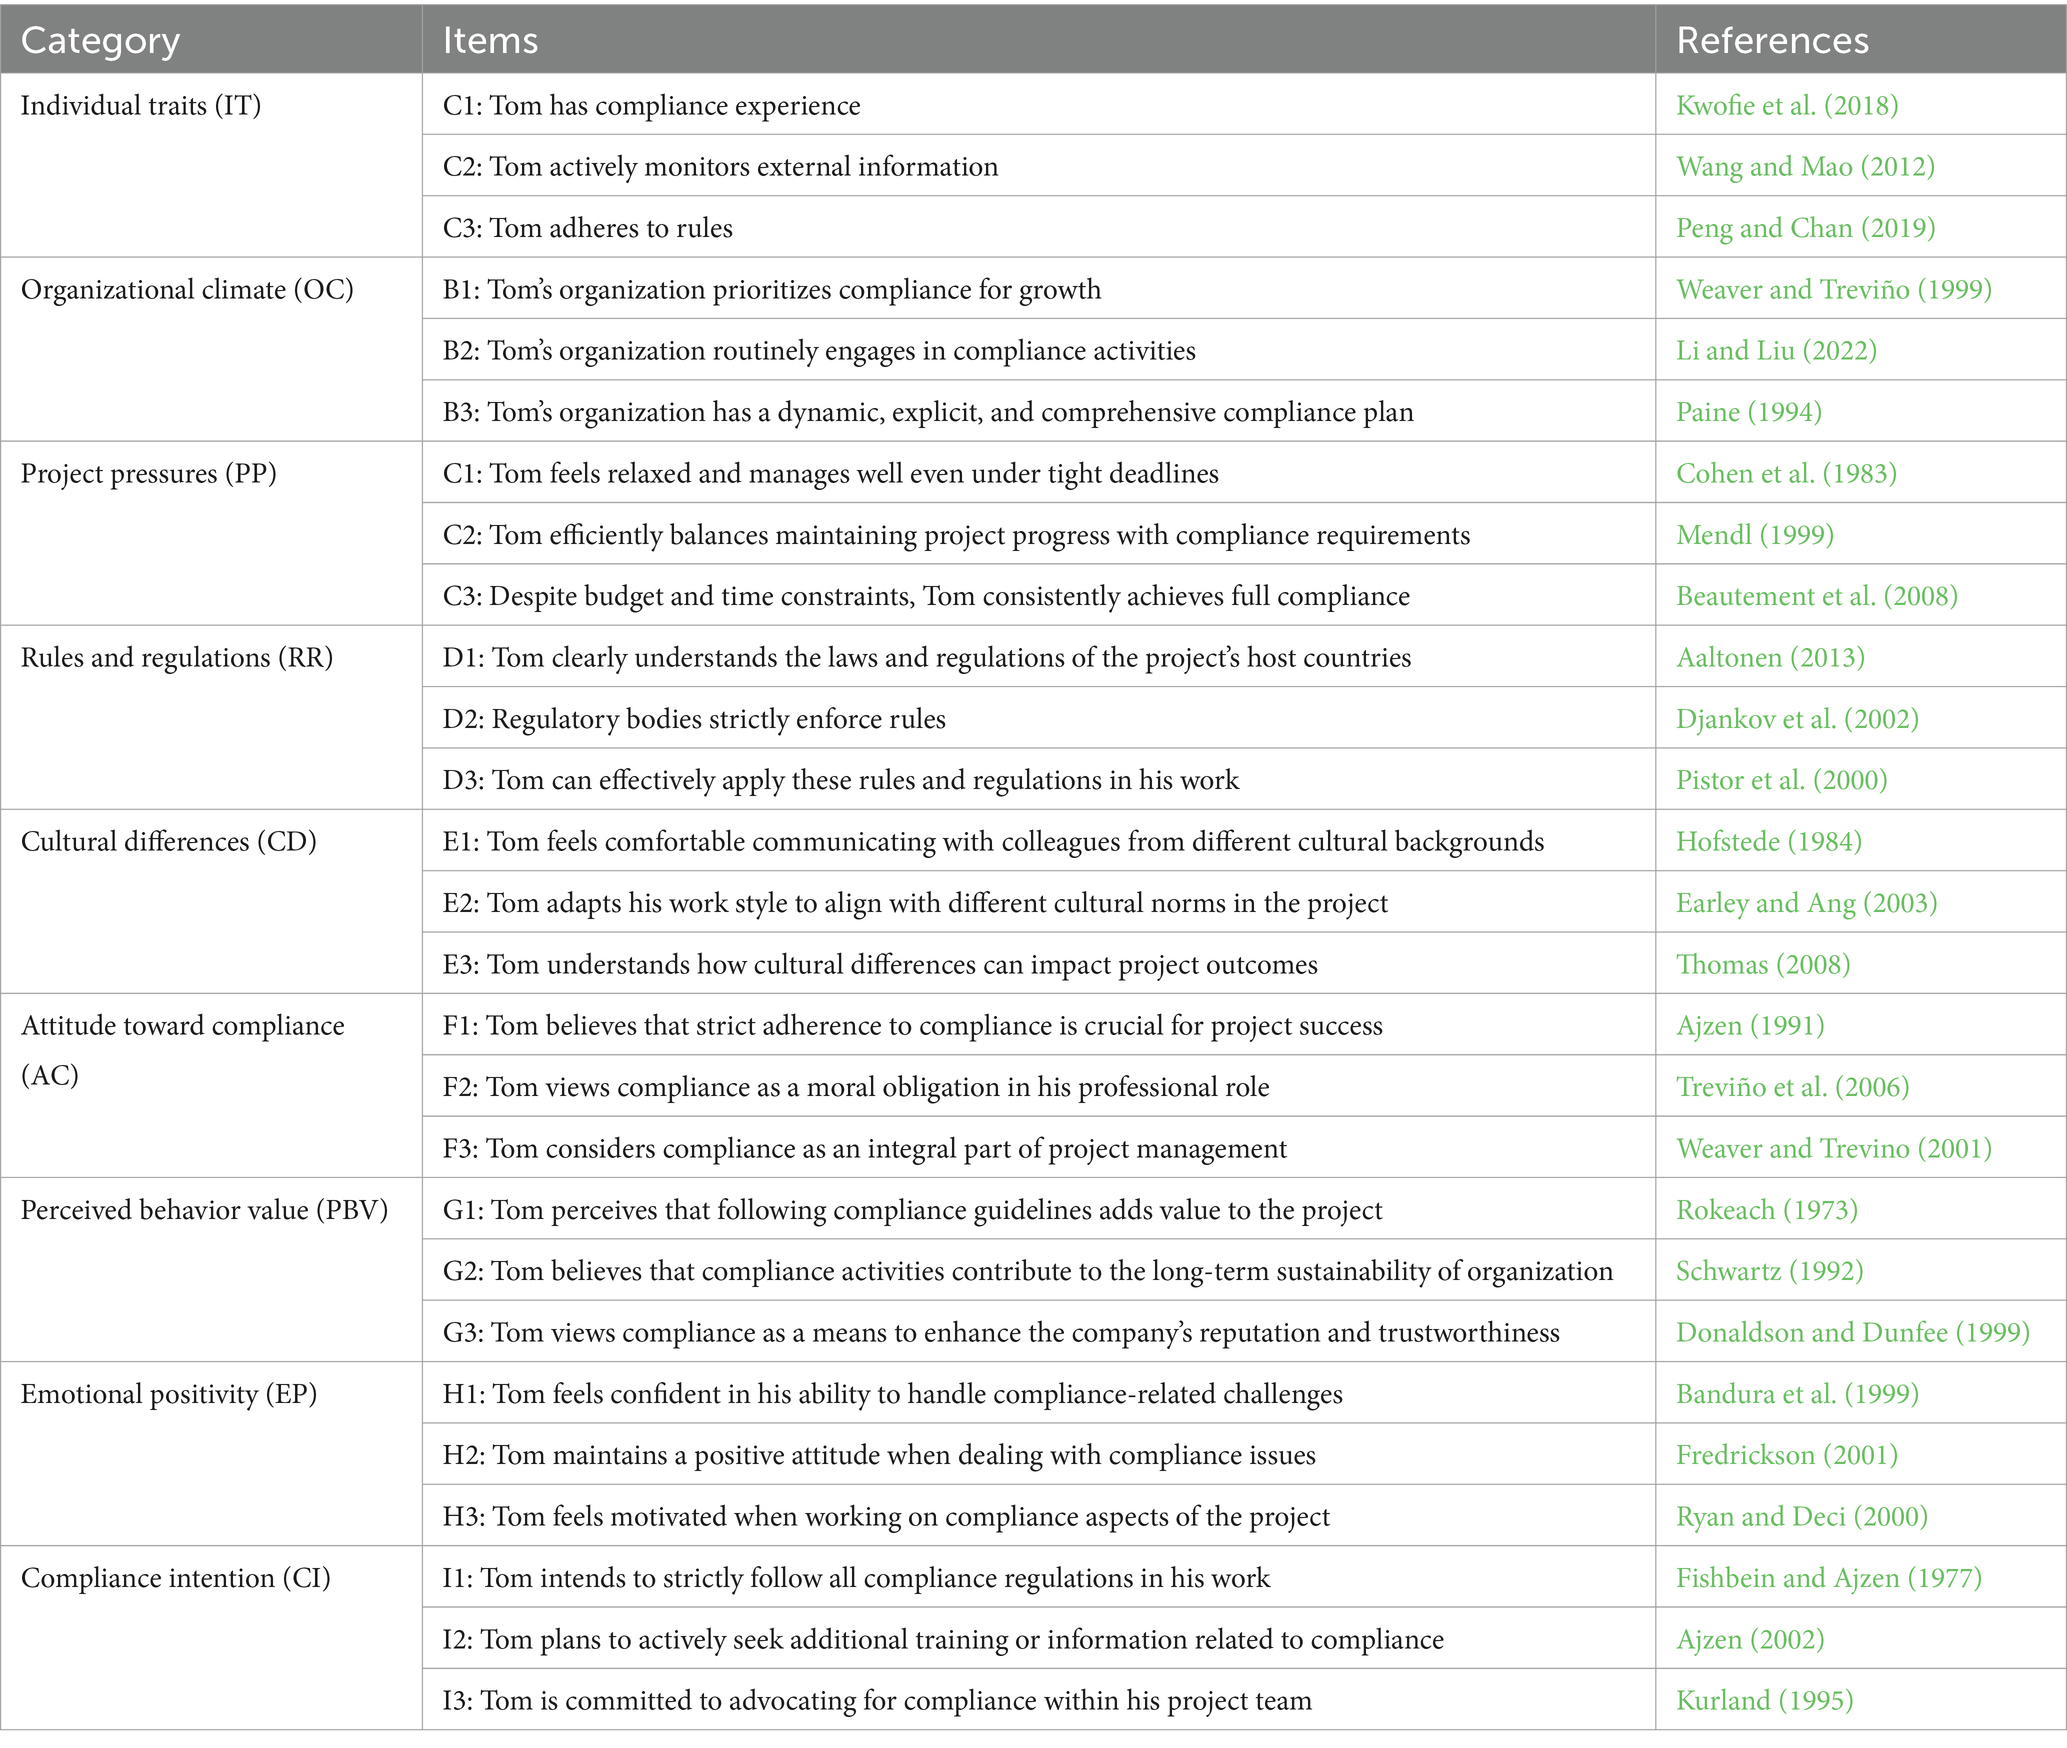The width and height of the screenshot is (2067, 1748).
Task: Follow the Weaver and Treviño (1999) link
Action: point(1834,289)
